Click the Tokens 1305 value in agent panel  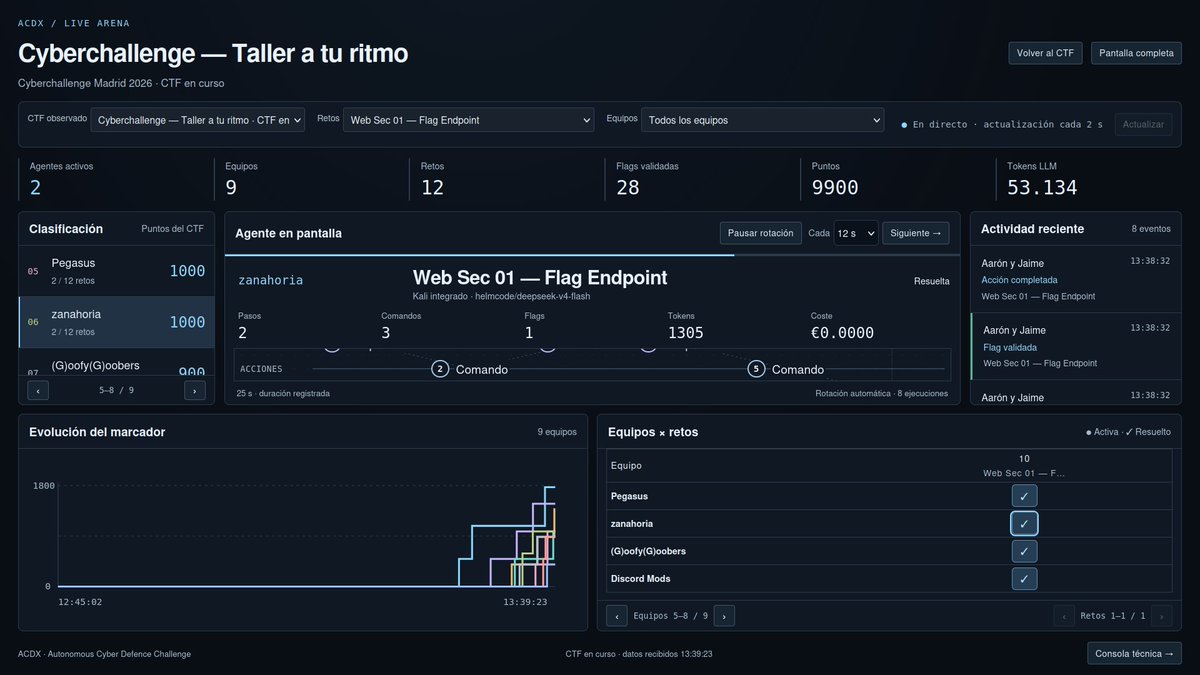[686, 333]
